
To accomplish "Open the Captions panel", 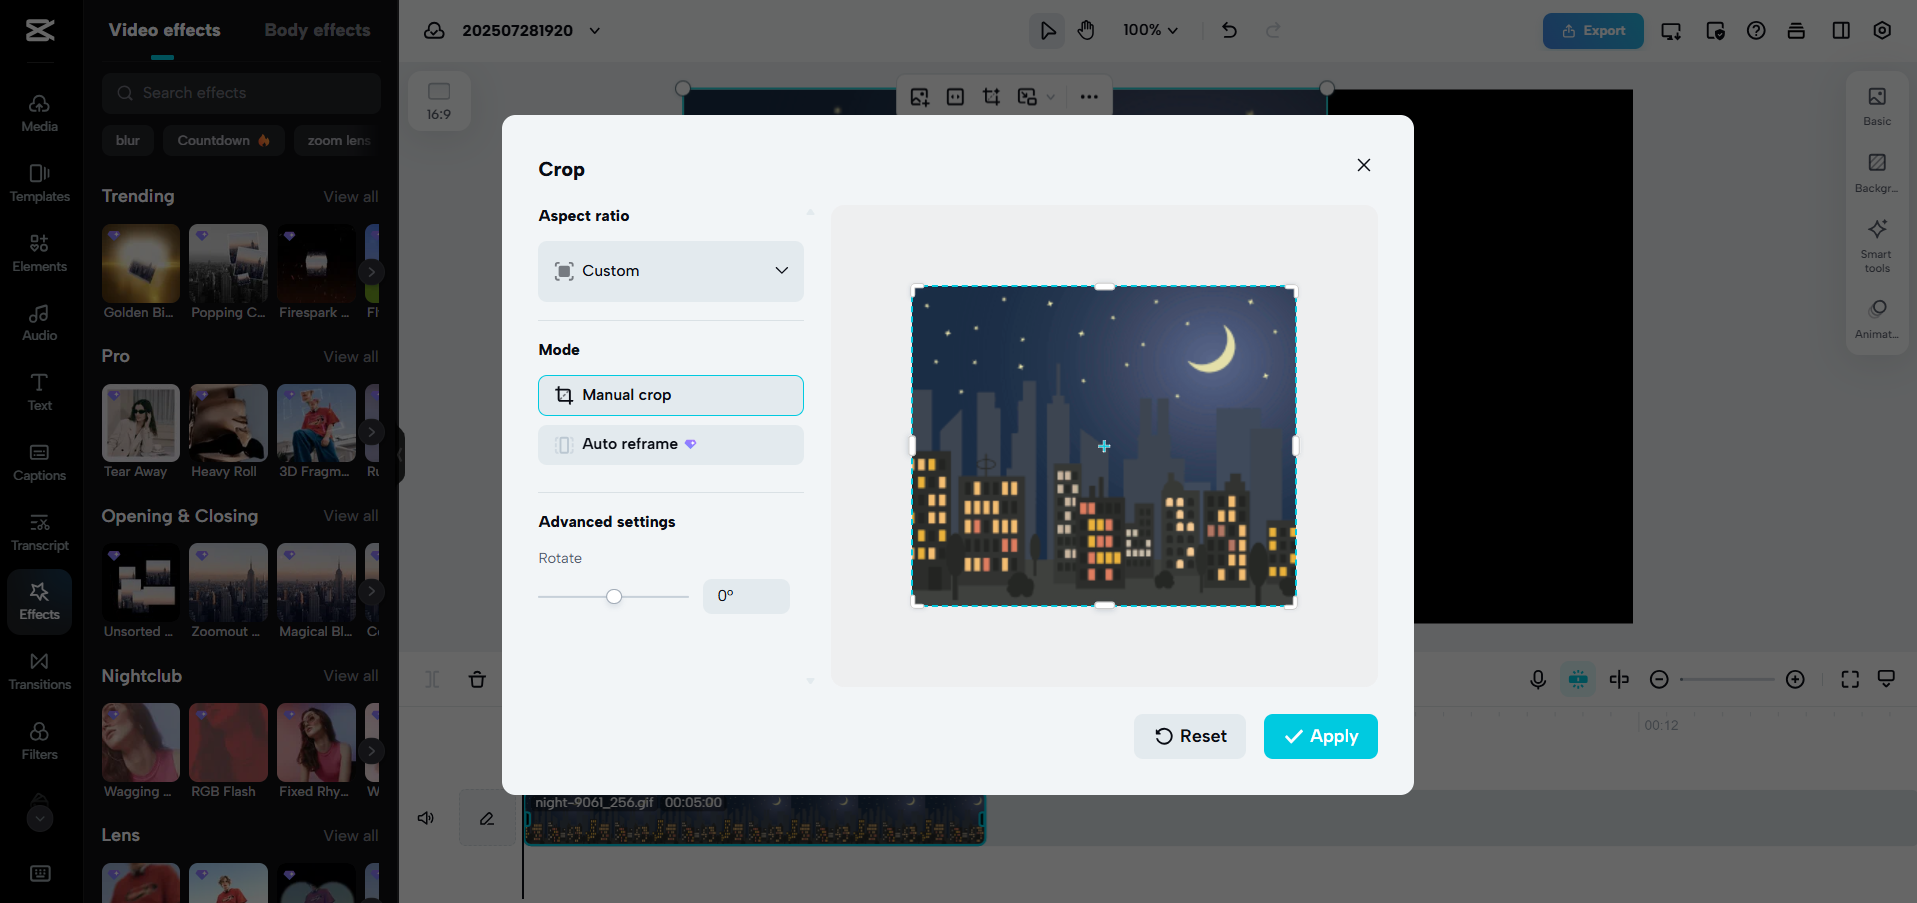I will [x=39, y=460].
